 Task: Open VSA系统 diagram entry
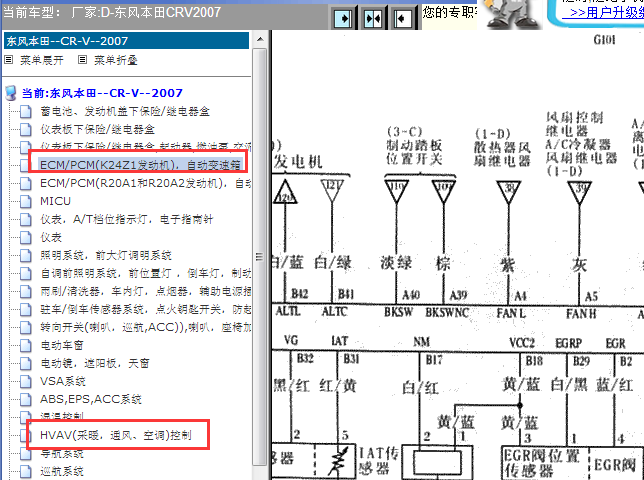click(62, 381)
